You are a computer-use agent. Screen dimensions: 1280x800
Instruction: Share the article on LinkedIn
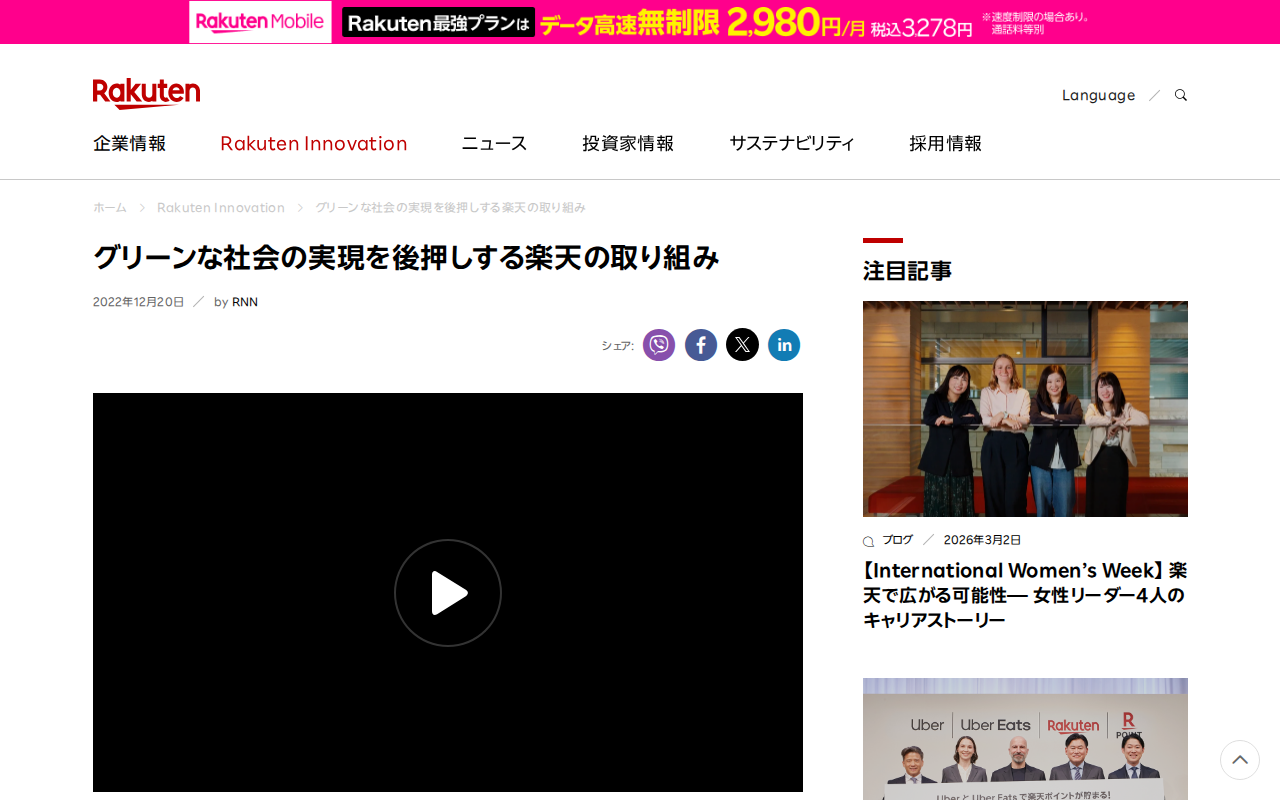[x=784, y=344]
